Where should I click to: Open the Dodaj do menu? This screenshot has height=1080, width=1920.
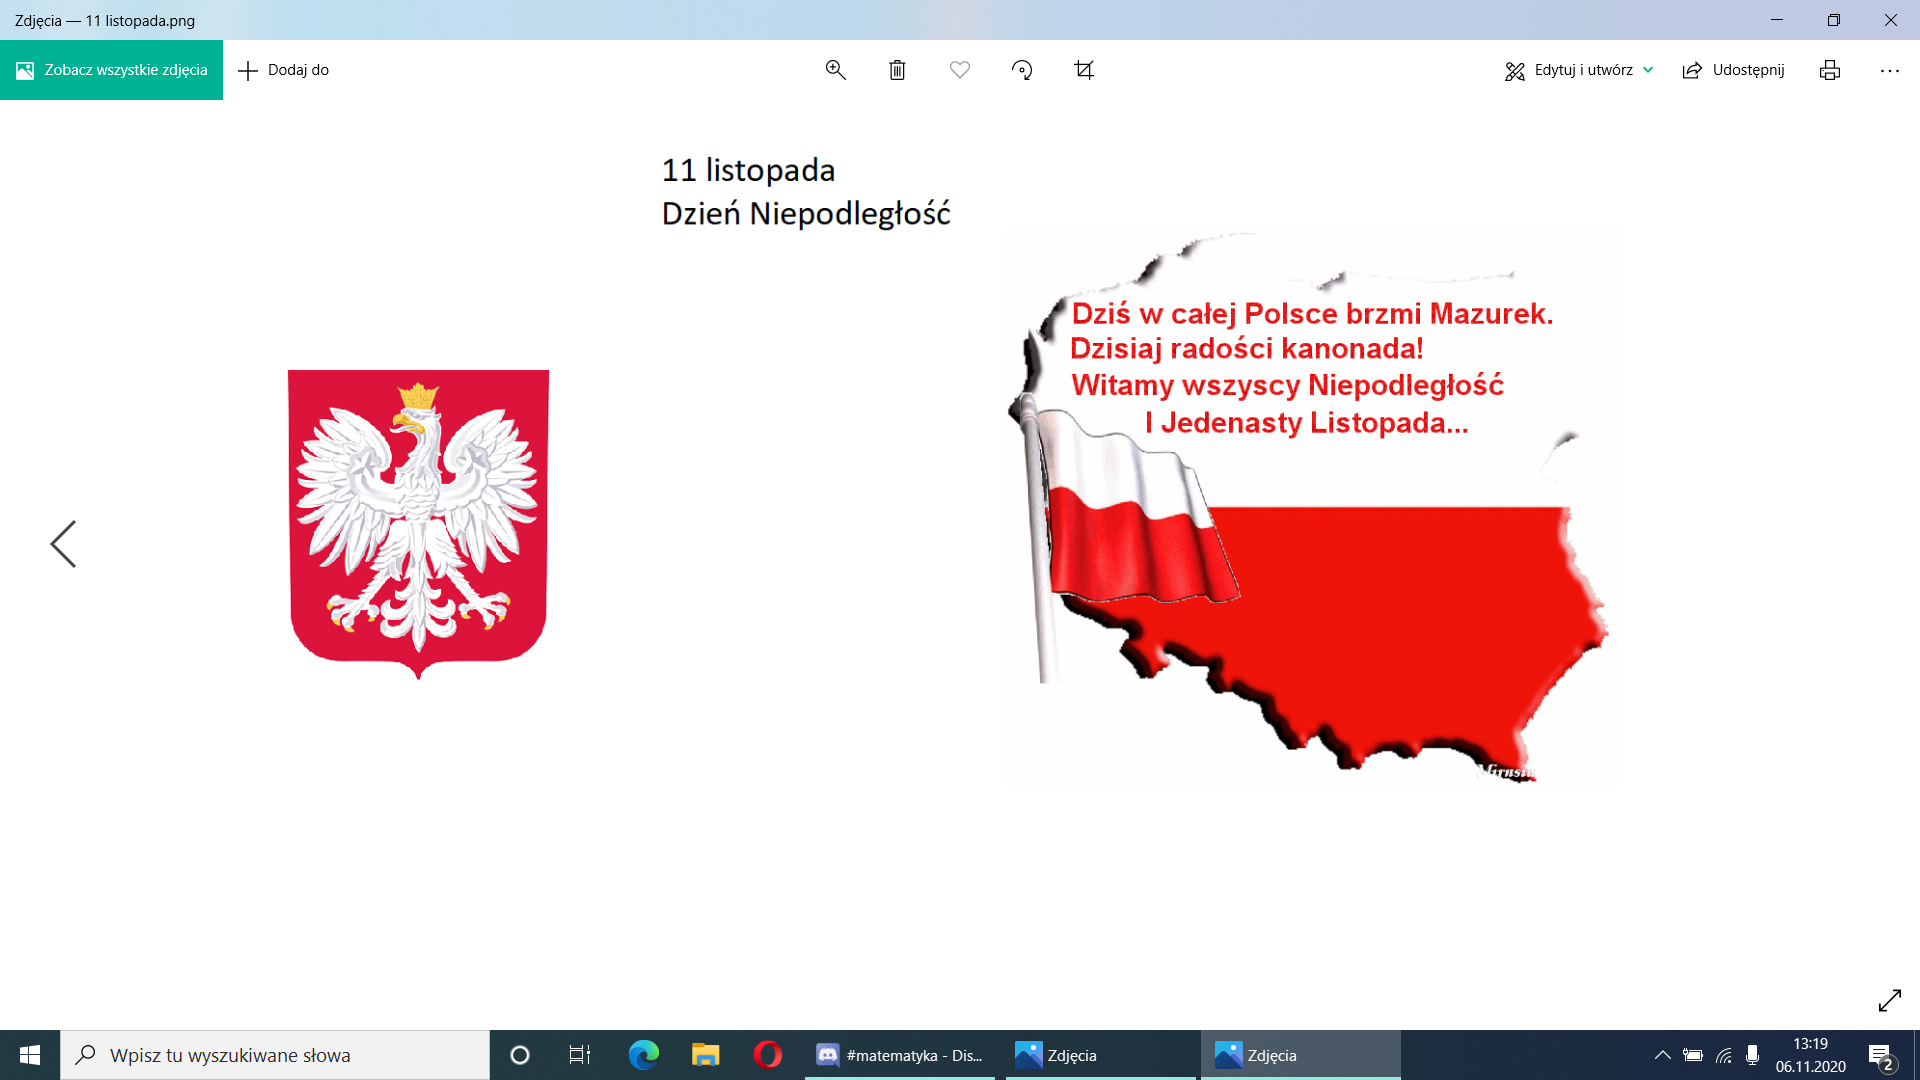(x=284, y=70)
